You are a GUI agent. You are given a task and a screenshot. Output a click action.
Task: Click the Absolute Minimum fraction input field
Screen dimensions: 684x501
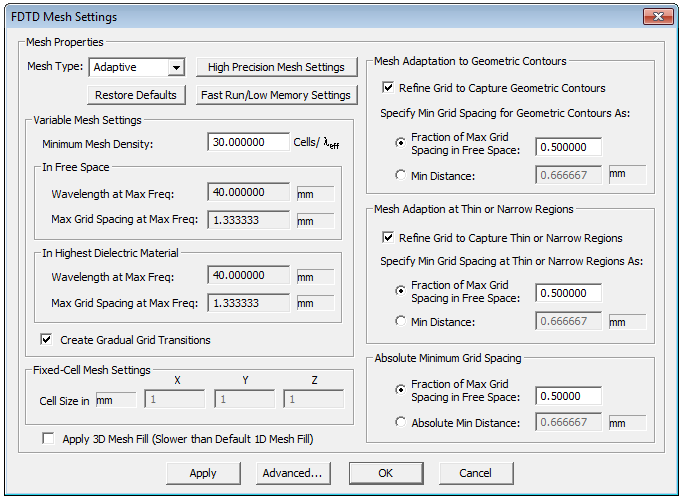(568, 395)
